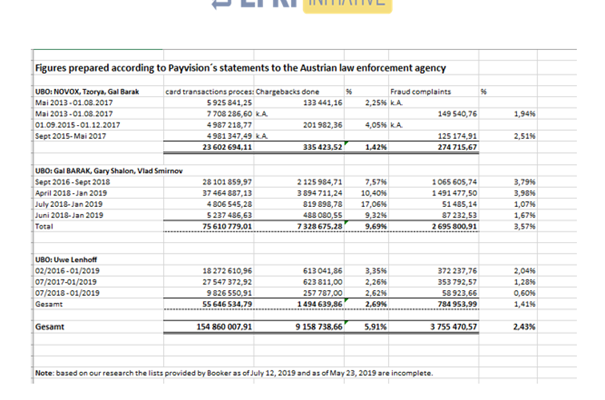Click the value 4 987 218,77

[x=229, y=125]
